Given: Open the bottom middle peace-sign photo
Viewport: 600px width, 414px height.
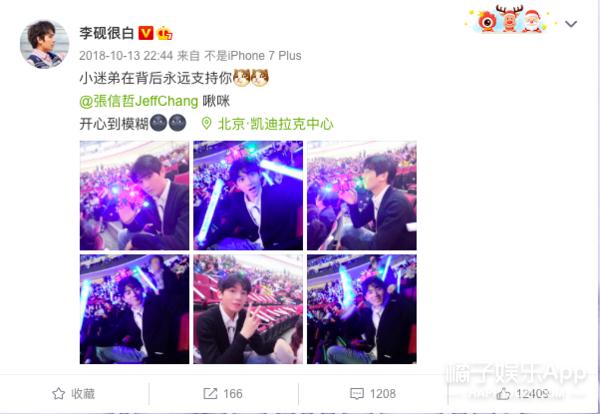Looking at the screenshot, I should pos(248,309).
